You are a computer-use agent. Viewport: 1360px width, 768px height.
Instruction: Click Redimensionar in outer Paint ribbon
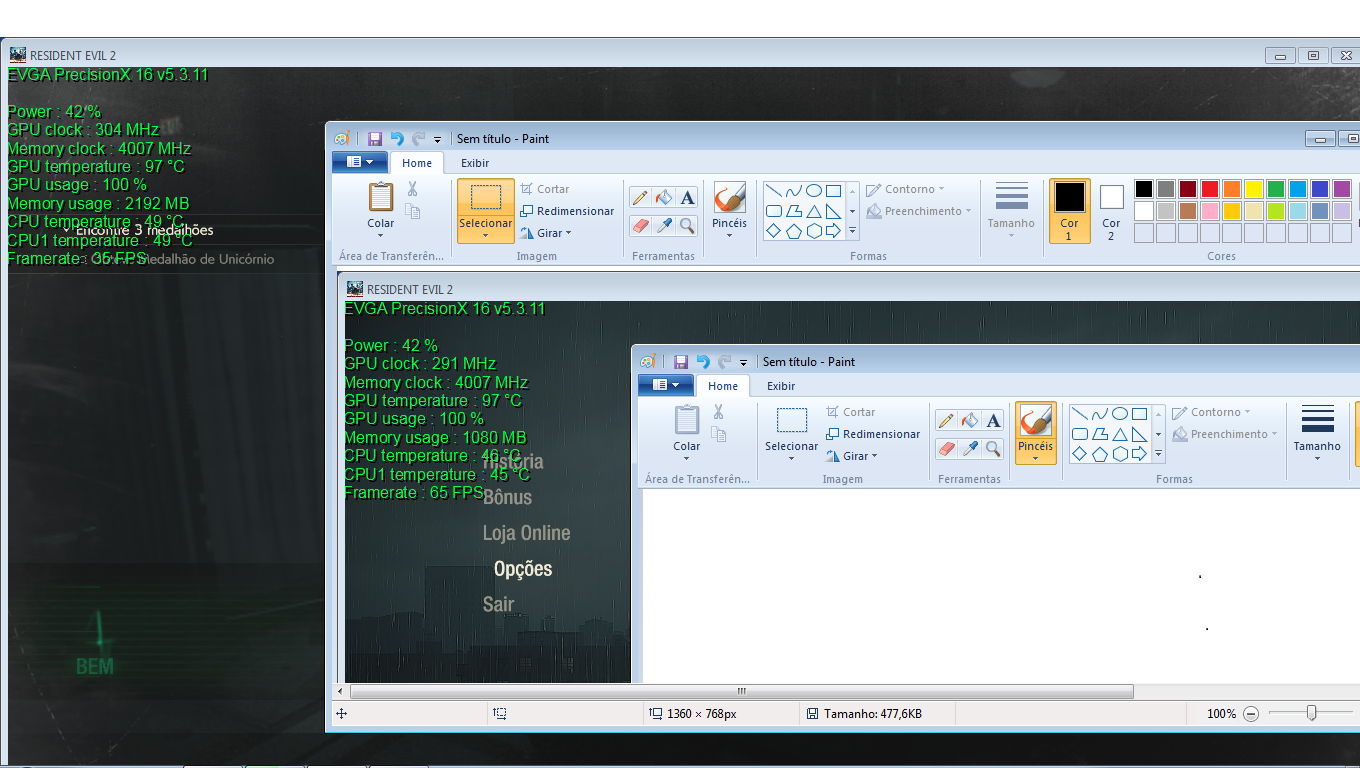(x=566, y=211)
